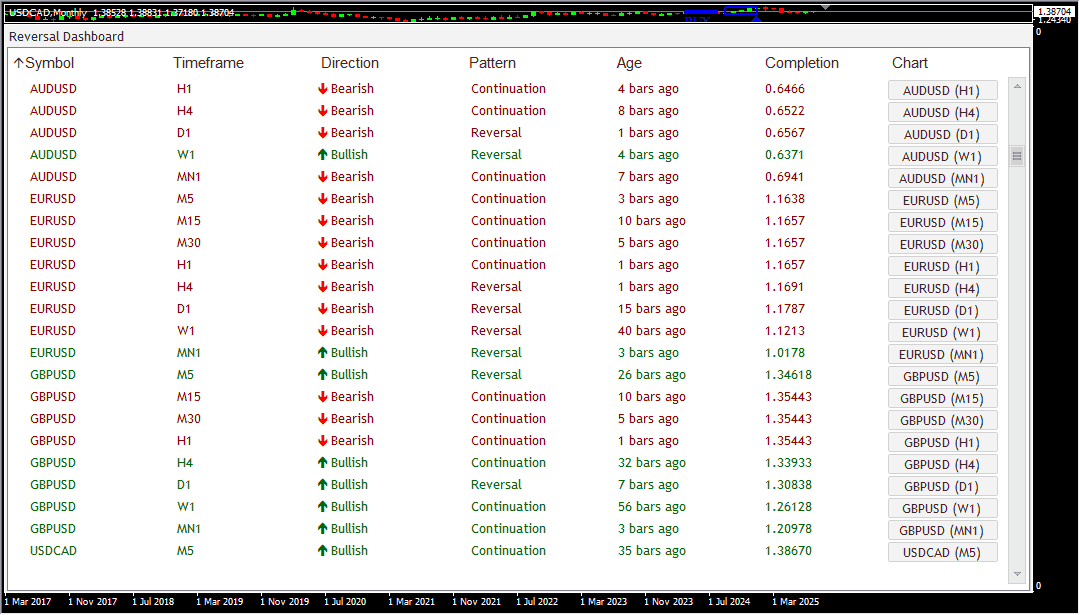Open the EURUSD (H4) chart button
The image size is (1080, 615).
coord(942,289)
